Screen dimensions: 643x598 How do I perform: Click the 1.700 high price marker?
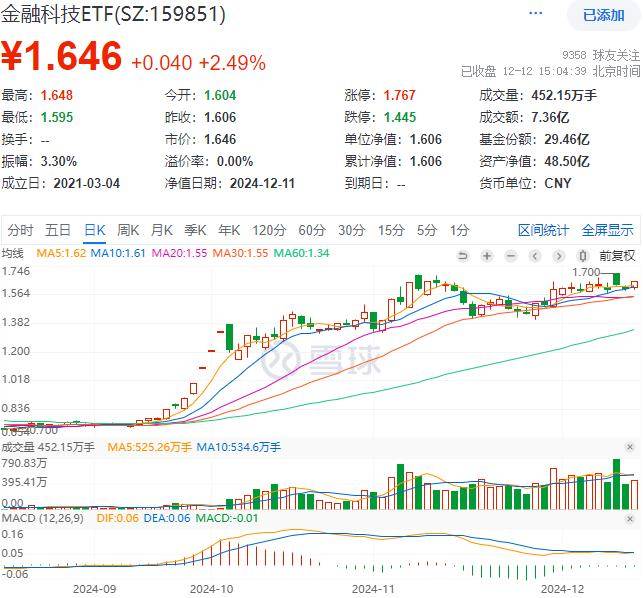click(x=586, y=272)
